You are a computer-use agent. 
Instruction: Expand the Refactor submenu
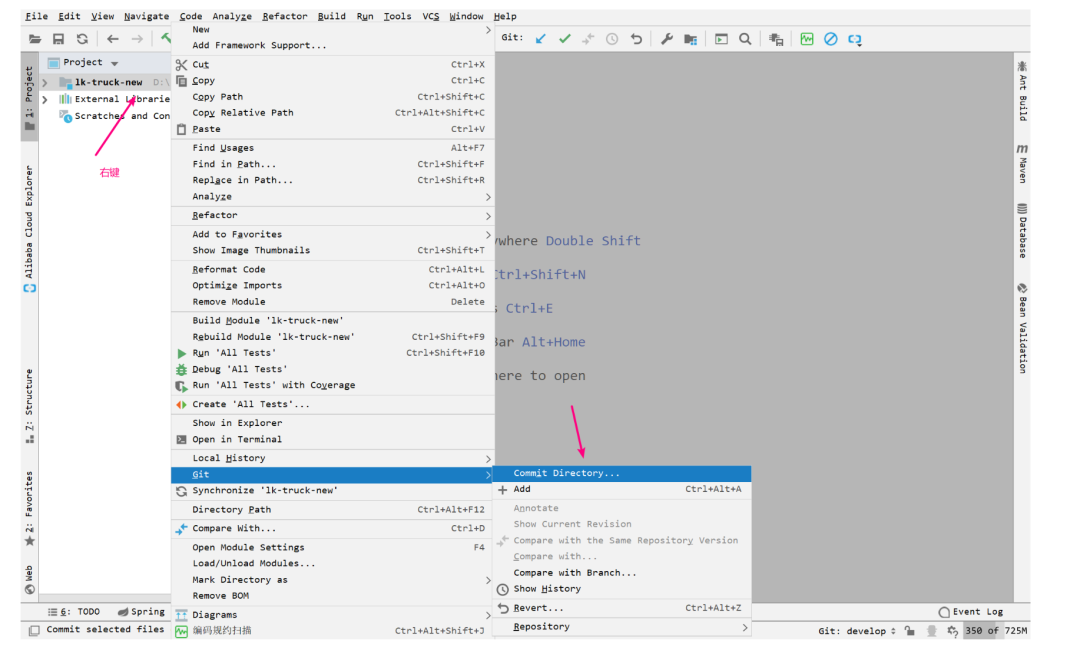pyautogui.click(x=333, y=216)
